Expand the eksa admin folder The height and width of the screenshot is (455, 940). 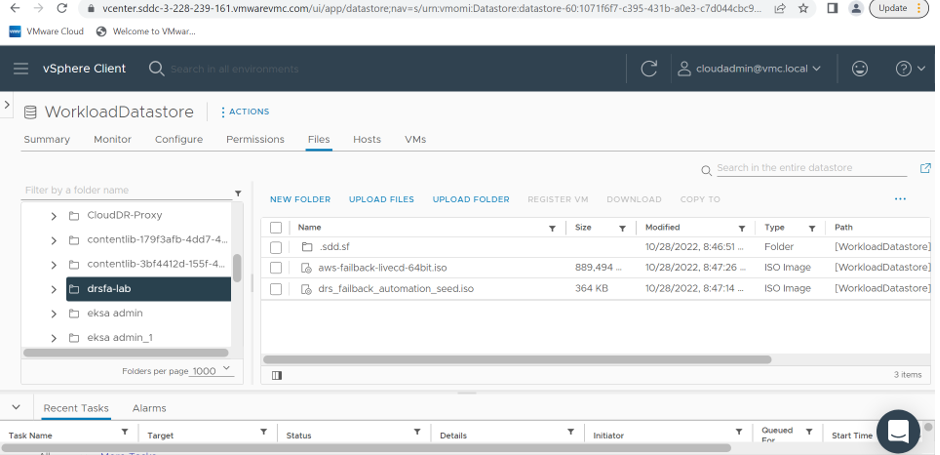[x=53, y=314]
